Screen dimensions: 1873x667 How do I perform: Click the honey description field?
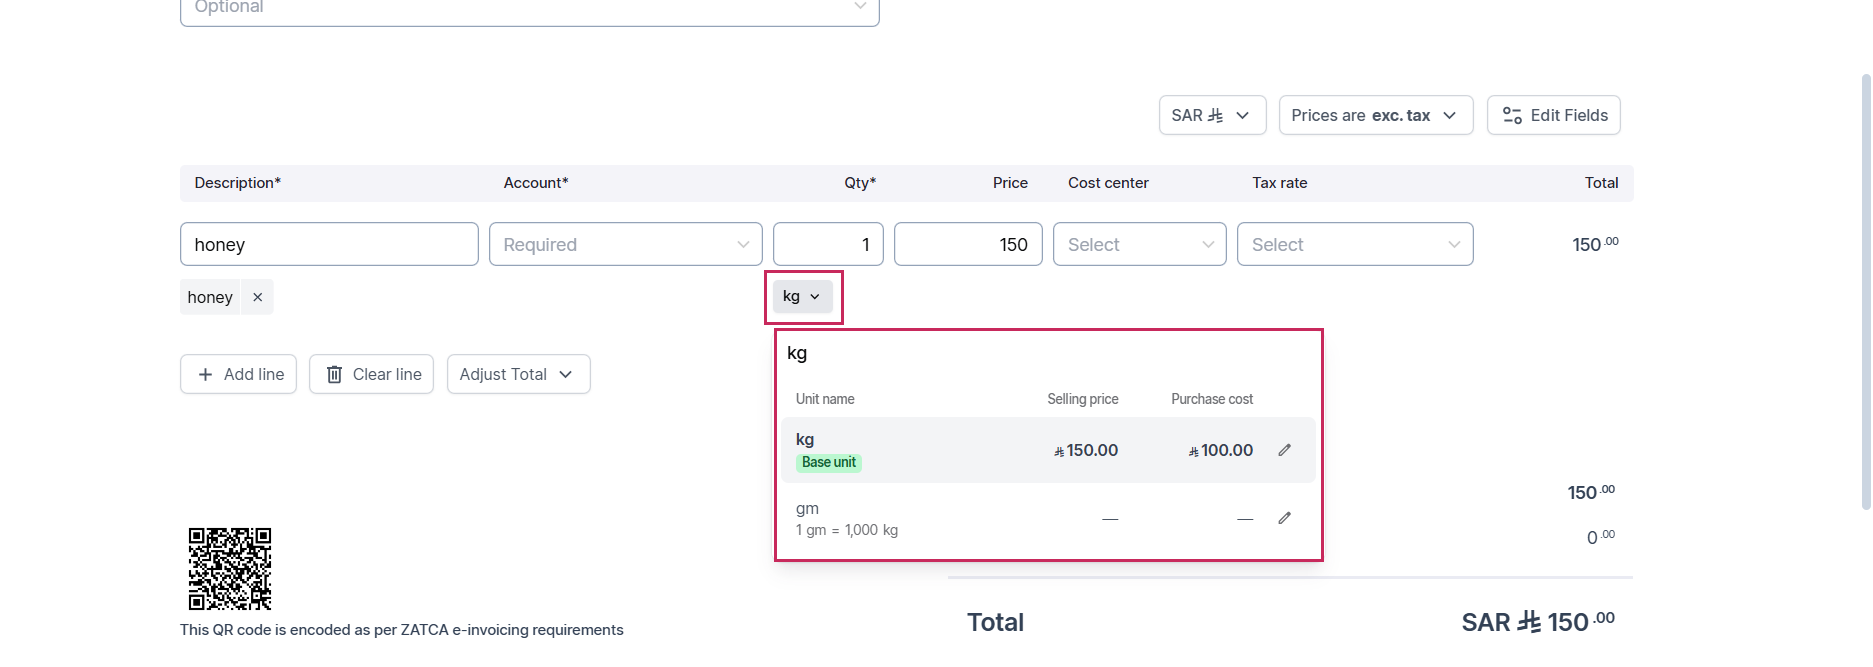(329, 244)
